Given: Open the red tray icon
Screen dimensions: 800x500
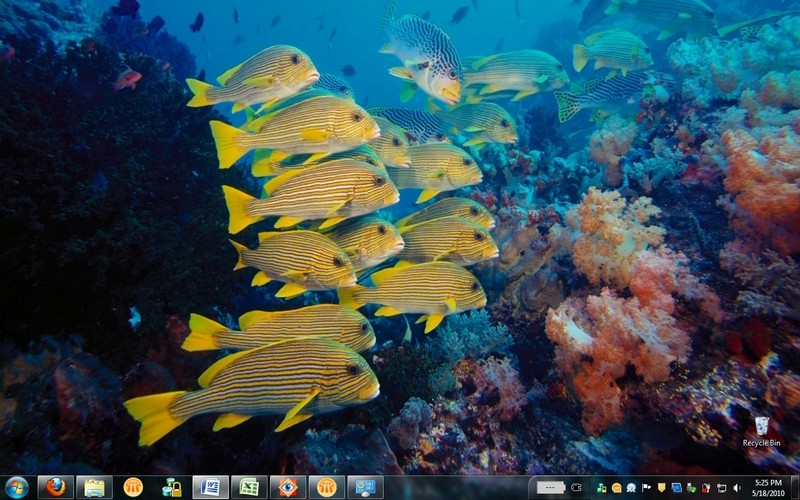Looking at the screenshot, I should [706, 488].
